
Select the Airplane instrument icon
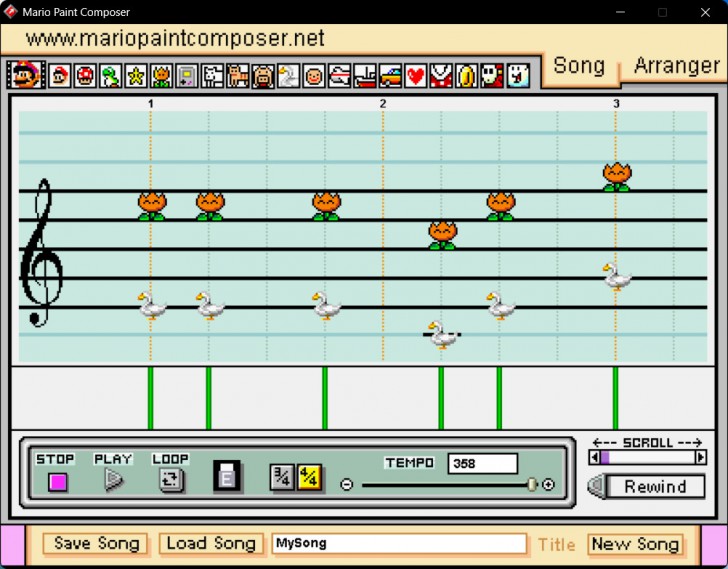(x=339, y=76)
